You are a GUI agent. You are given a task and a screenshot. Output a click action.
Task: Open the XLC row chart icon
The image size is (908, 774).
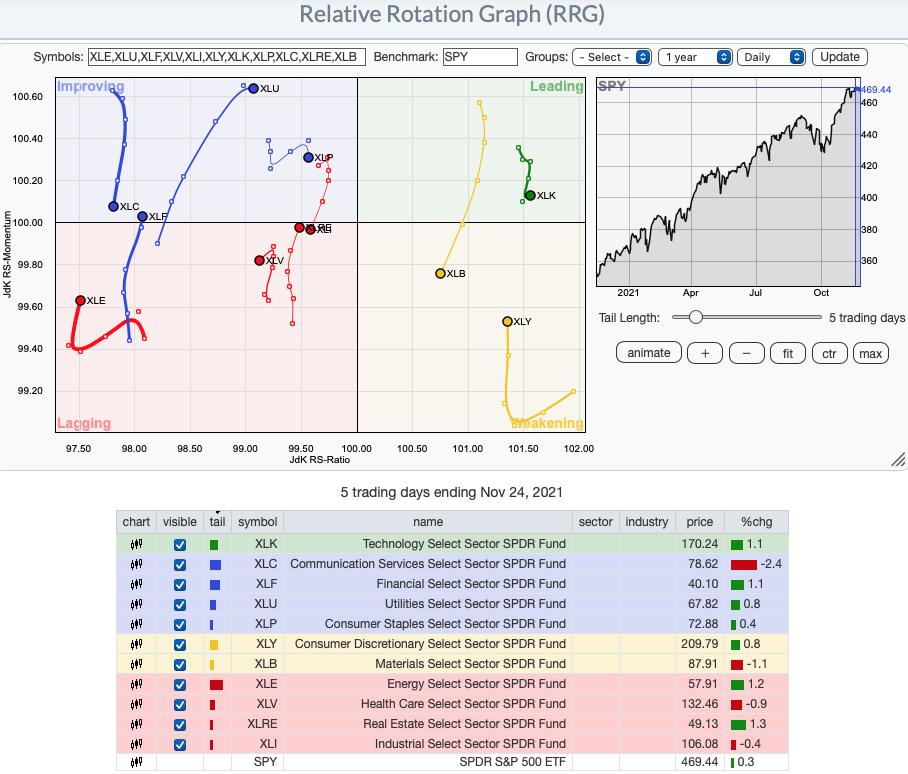coord(136,564)
